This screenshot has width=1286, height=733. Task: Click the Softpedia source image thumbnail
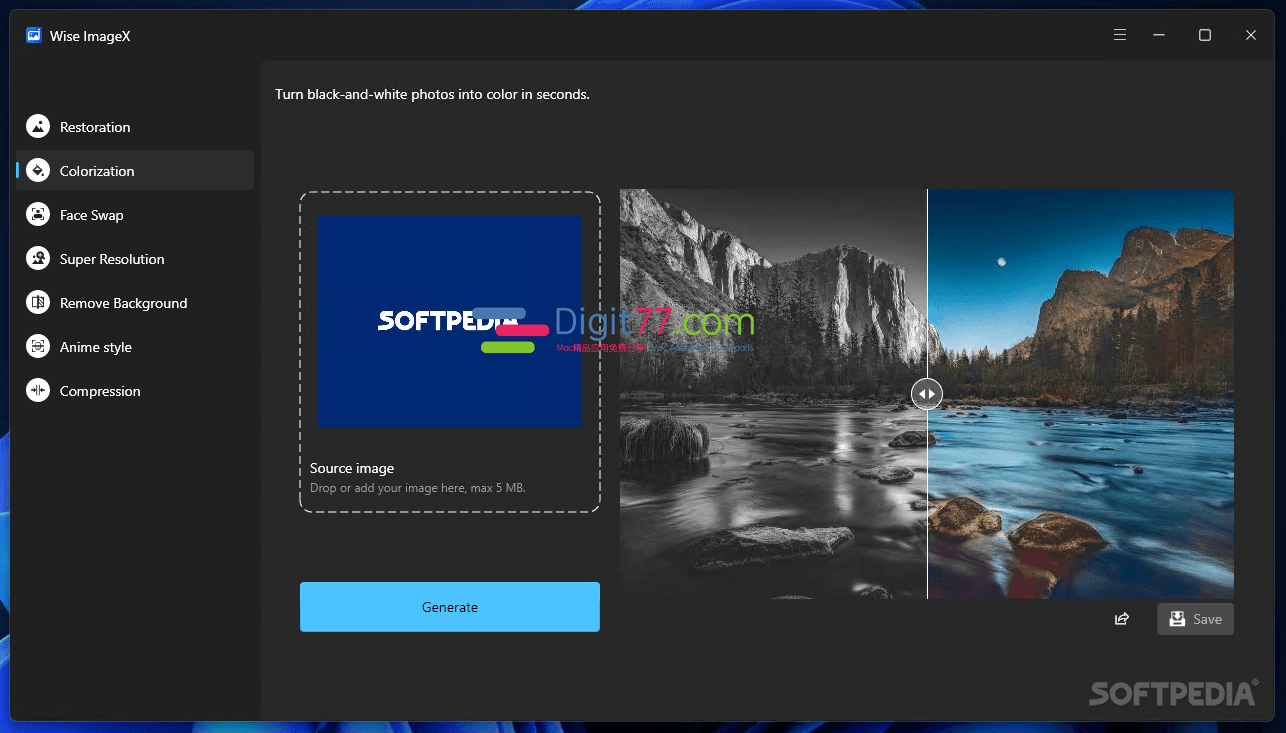[x=449, y=322]
